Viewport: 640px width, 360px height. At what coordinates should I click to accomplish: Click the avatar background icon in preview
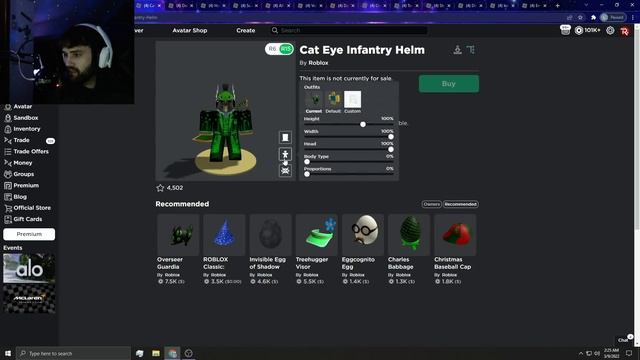pyautogui.click(x=285, y=138)
